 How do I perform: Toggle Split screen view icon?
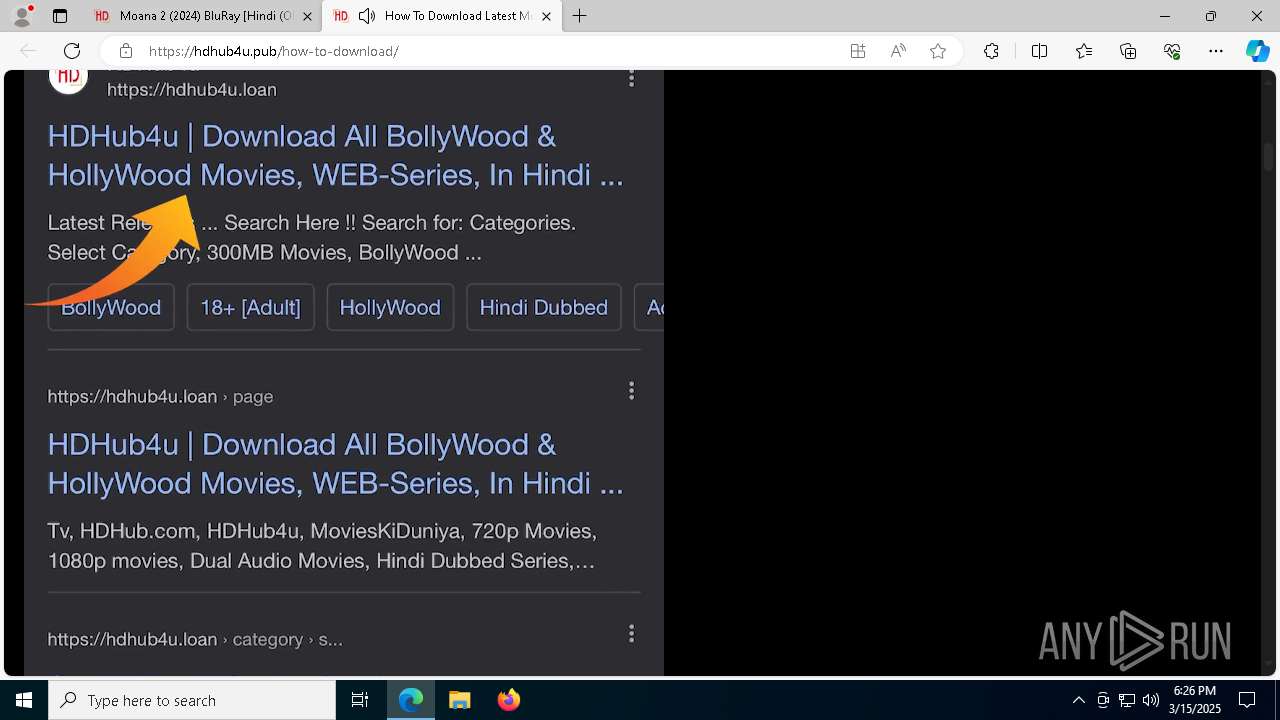1039,51
